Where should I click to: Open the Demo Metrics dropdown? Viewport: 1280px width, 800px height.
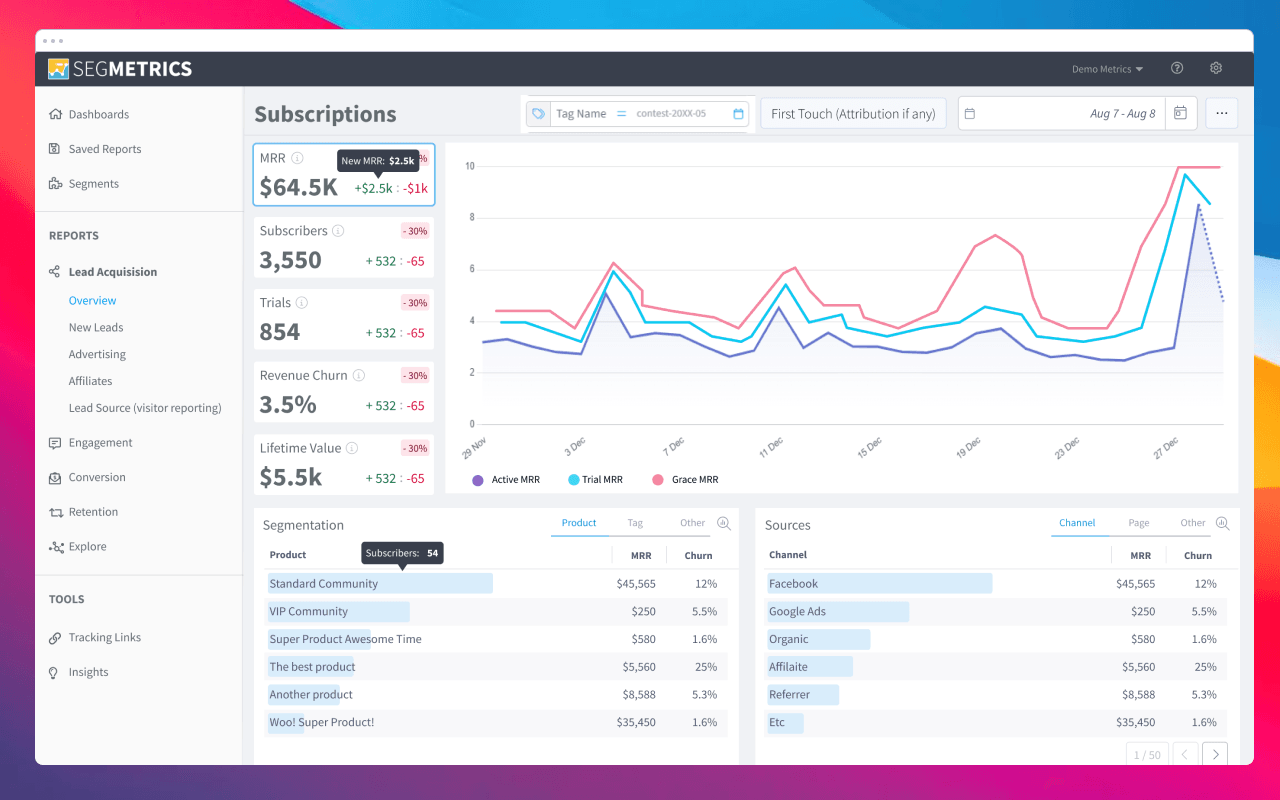[1107, 68]
